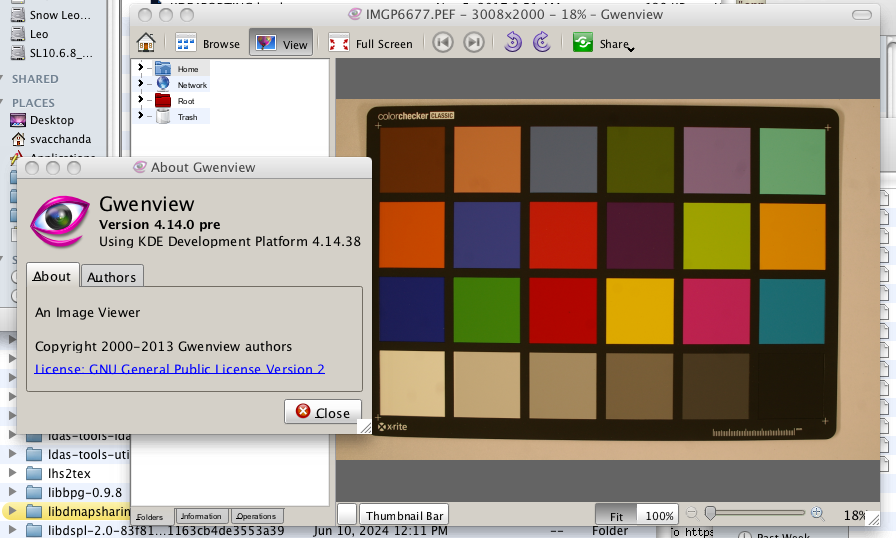The width and height of the screenshot is (896, 538).
Task: Open the GNU General Public License link
Action: (x=179, y=369)
